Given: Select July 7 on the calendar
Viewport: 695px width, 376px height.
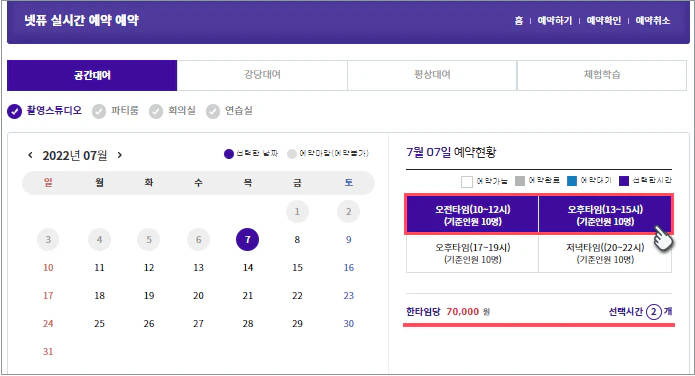Looking at the screenshot, I should (247, 239).
